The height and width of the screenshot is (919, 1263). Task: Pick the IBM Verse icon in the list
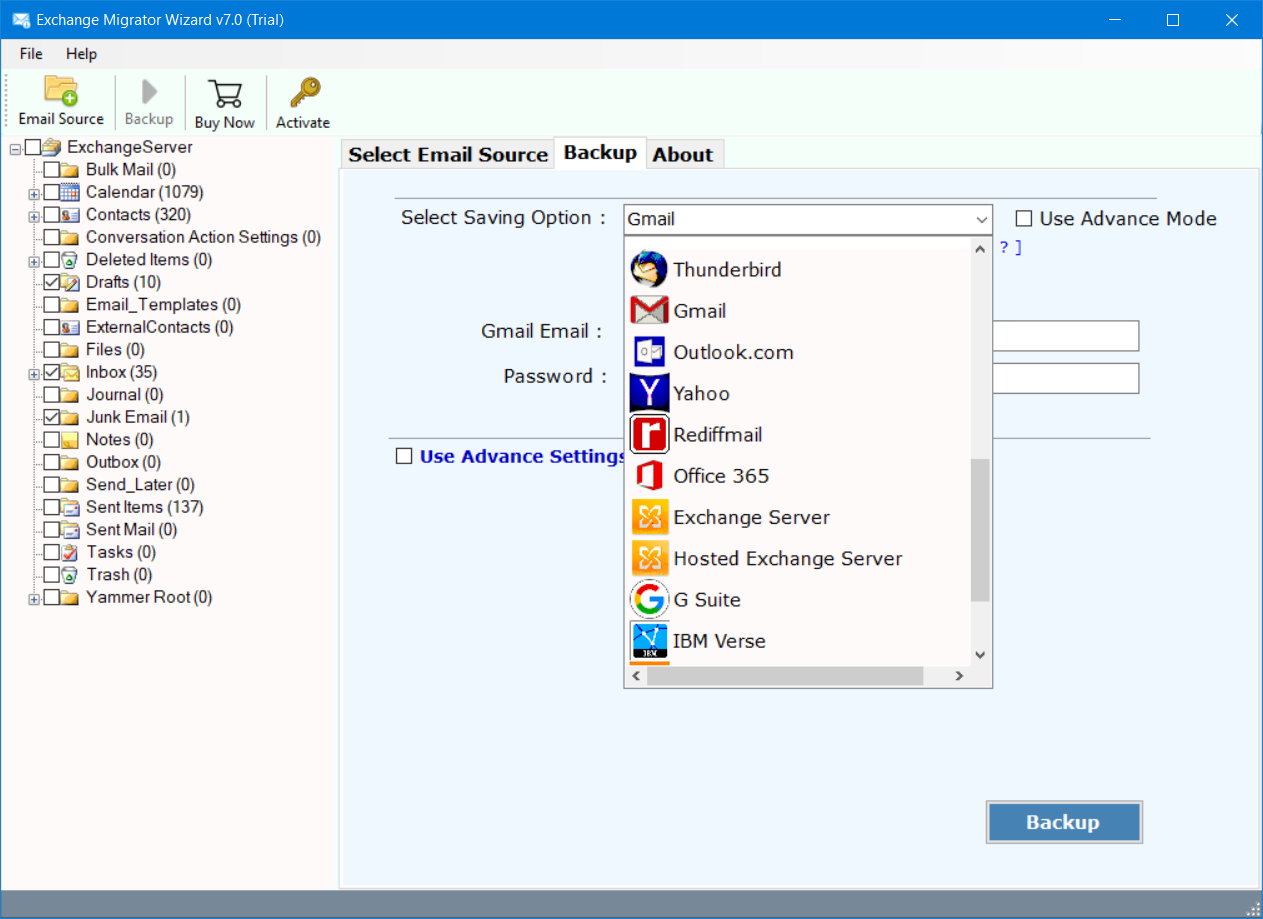click(x=649, y=640)
